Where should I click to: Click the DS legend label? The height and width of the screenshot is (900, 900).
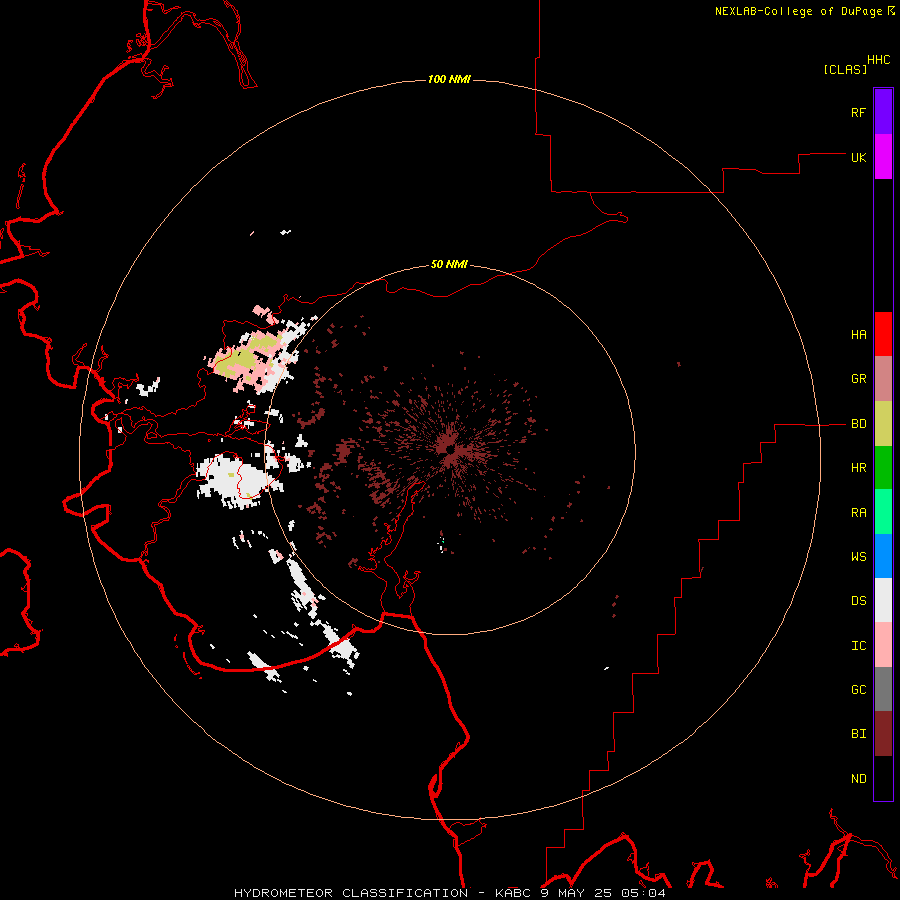tap(858, 601)
